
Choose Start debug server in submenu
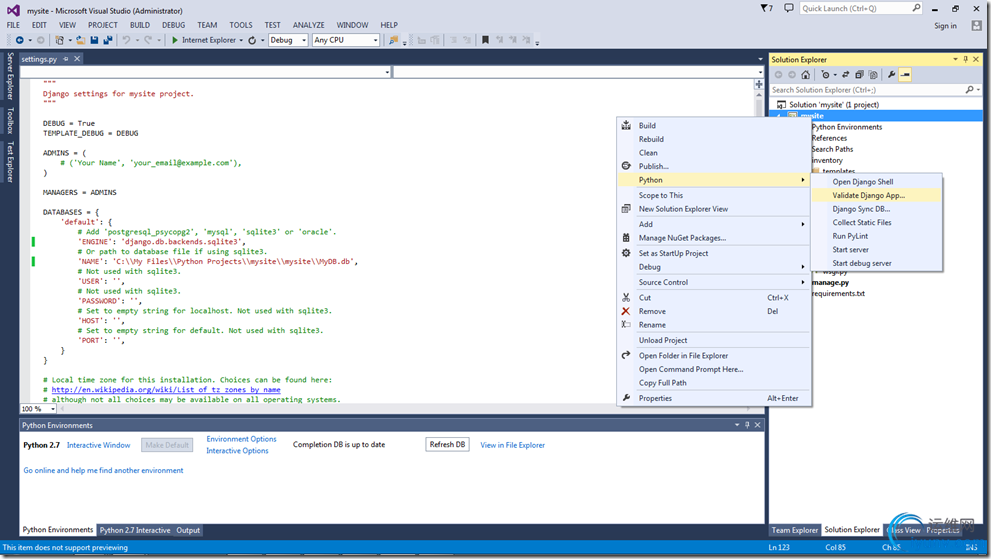(x=877, y=263)
